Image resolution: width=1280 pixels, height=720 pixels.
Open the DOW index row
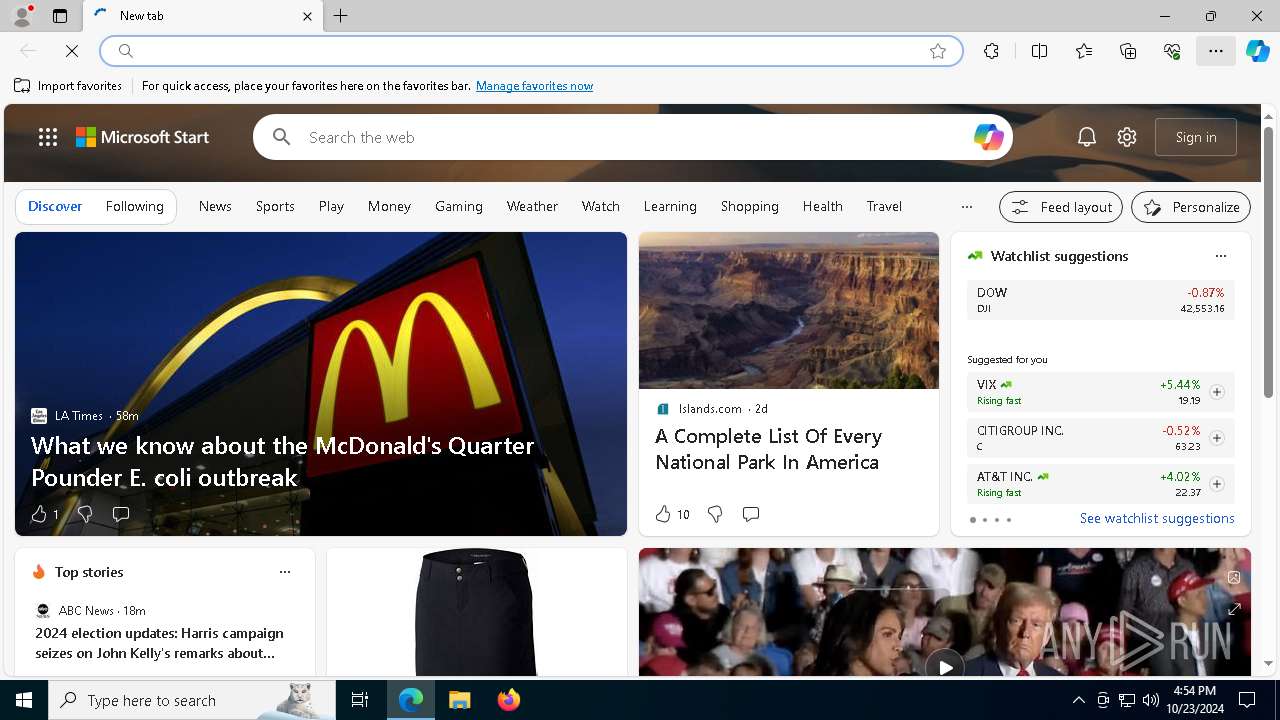[1100, 300]
